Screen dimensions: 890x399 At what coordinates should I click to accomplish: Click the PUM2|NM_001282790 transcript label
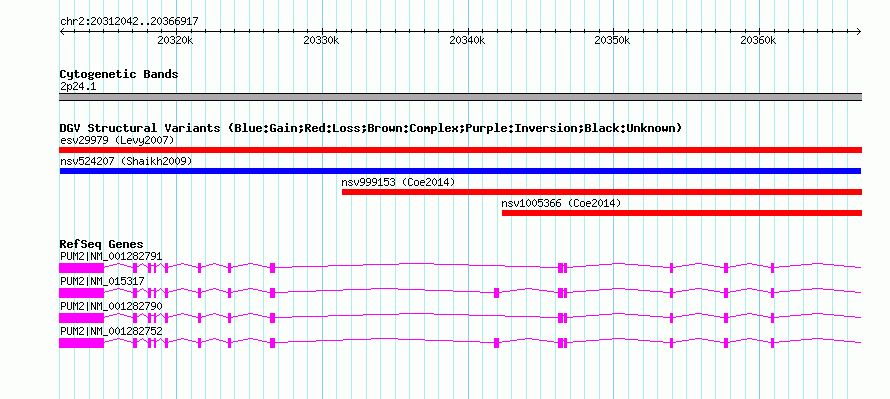[x=111, y=306]
